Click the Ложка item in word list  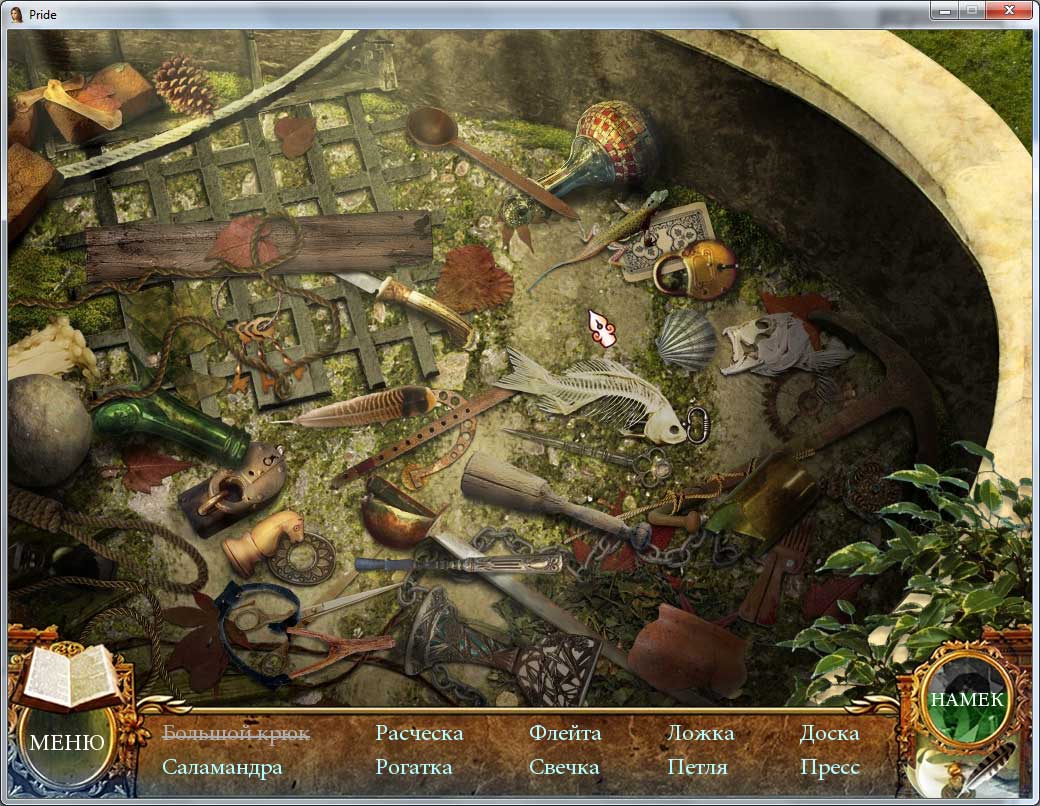700,734
